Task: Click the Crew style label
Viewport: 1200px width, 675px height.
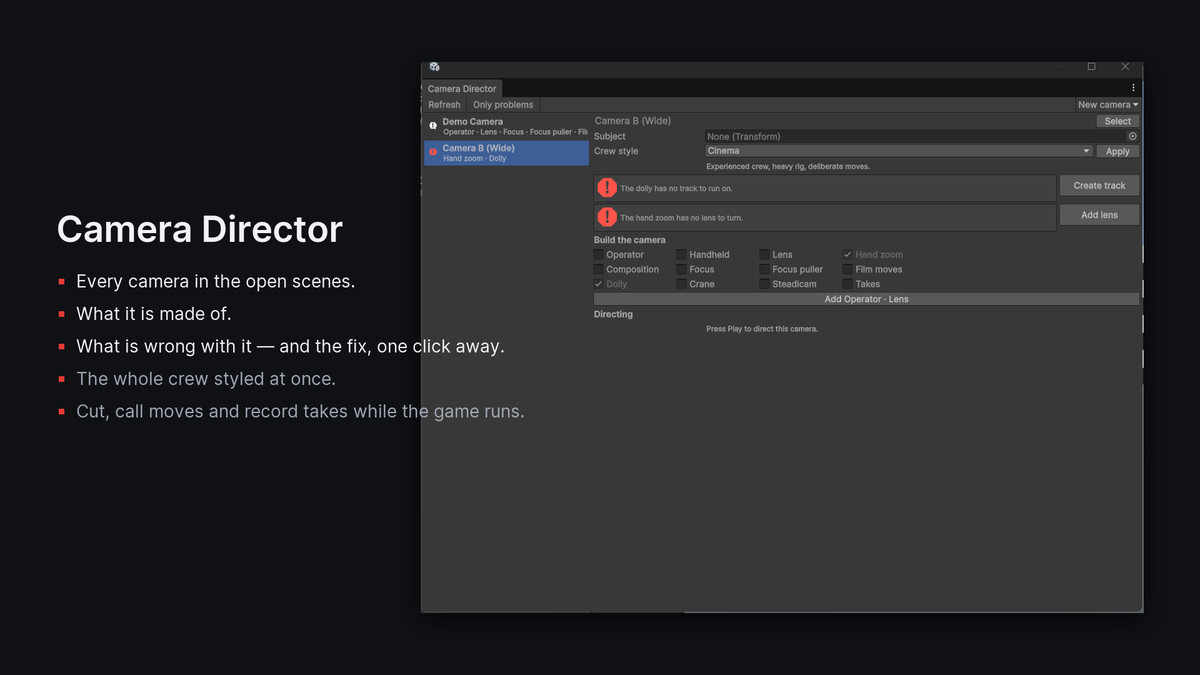Action: point(616,151)
